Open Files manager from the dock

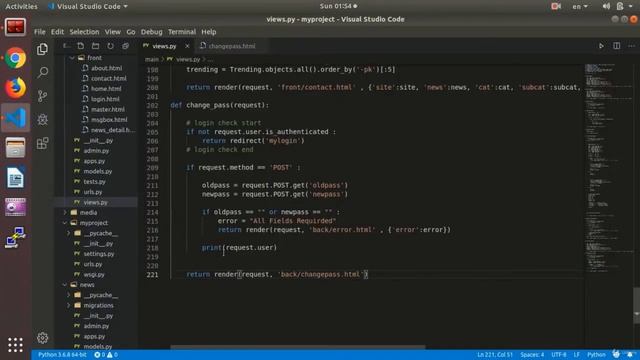coord(16,147)
